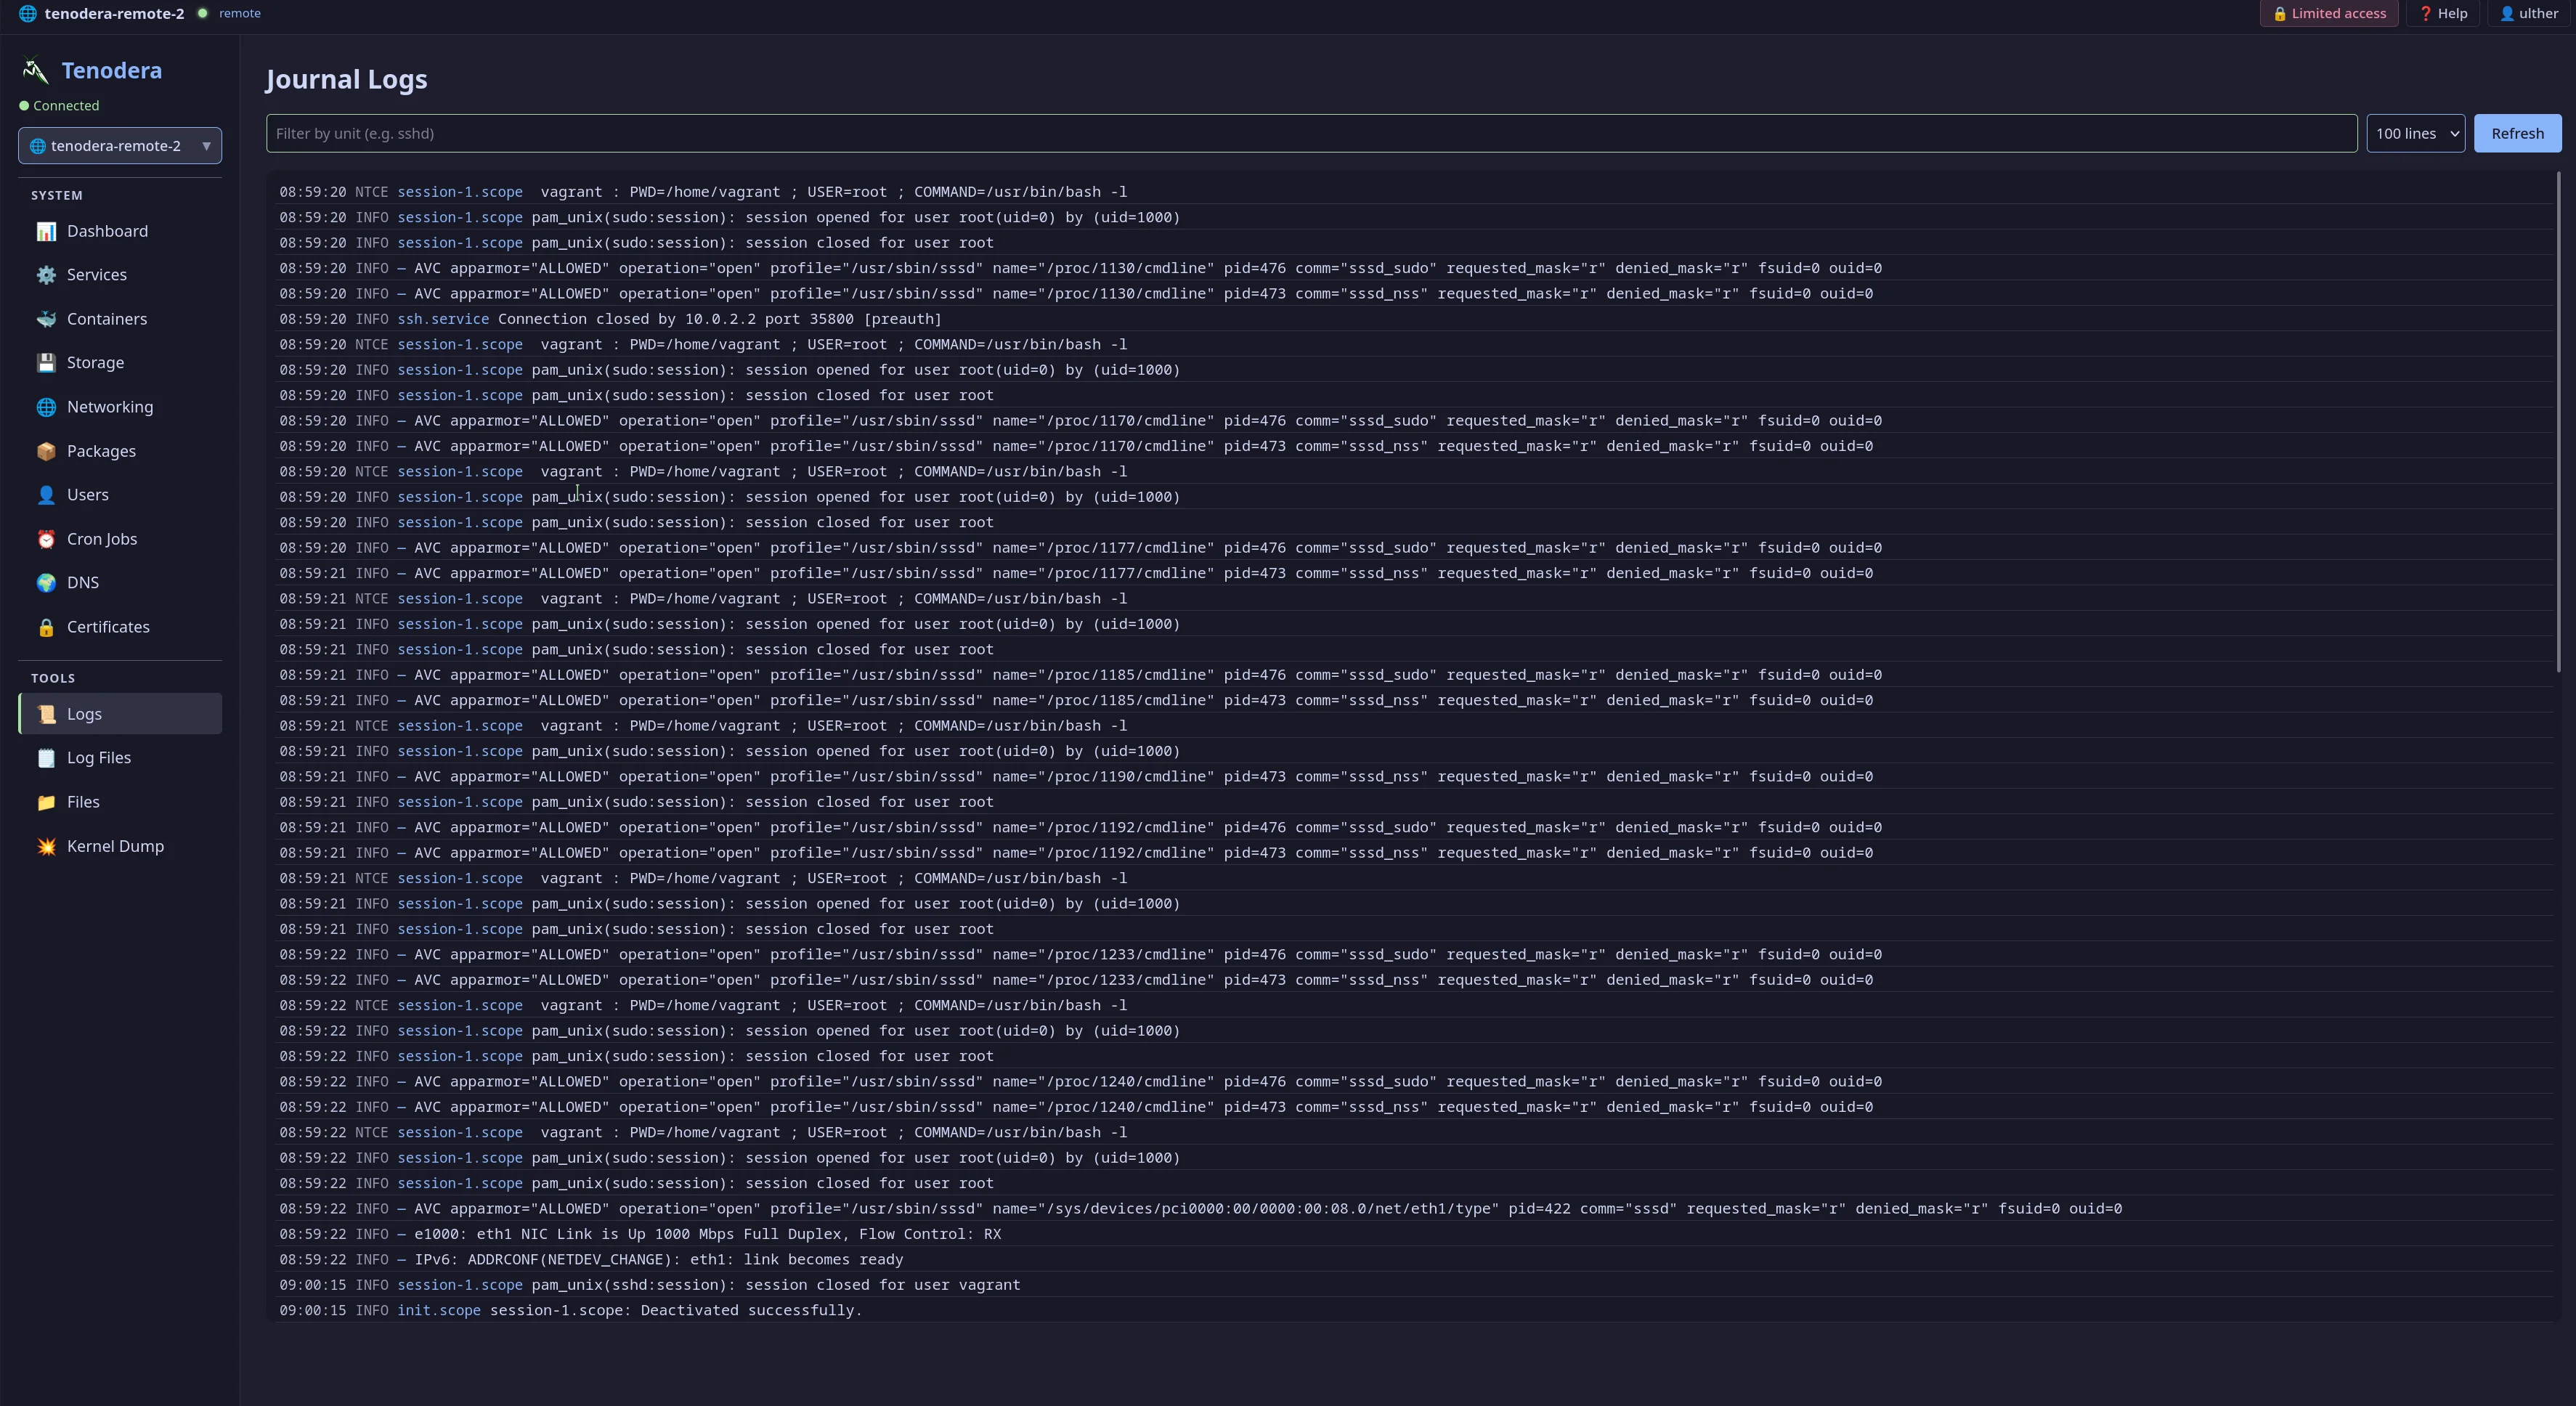Open the Dashboard chart icon
This screenshot has height=1406, width=2576.
click(46, 231)
